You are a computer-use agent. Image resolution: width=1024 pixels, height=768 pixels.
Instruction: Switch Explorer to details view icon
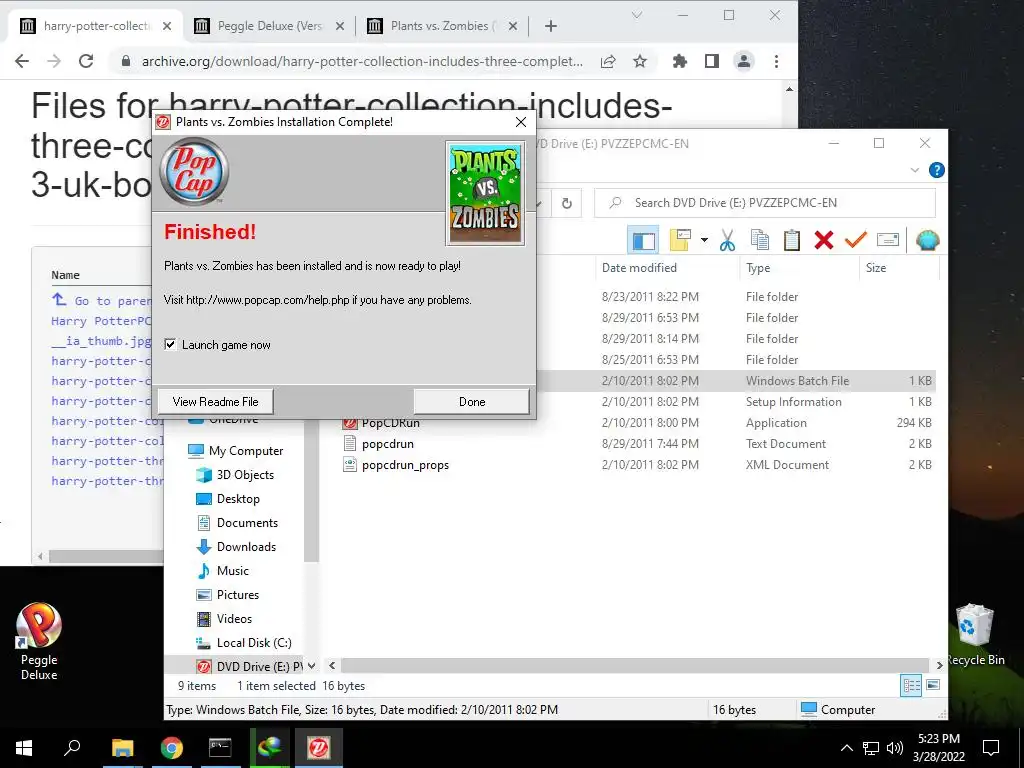coord(911,685)
